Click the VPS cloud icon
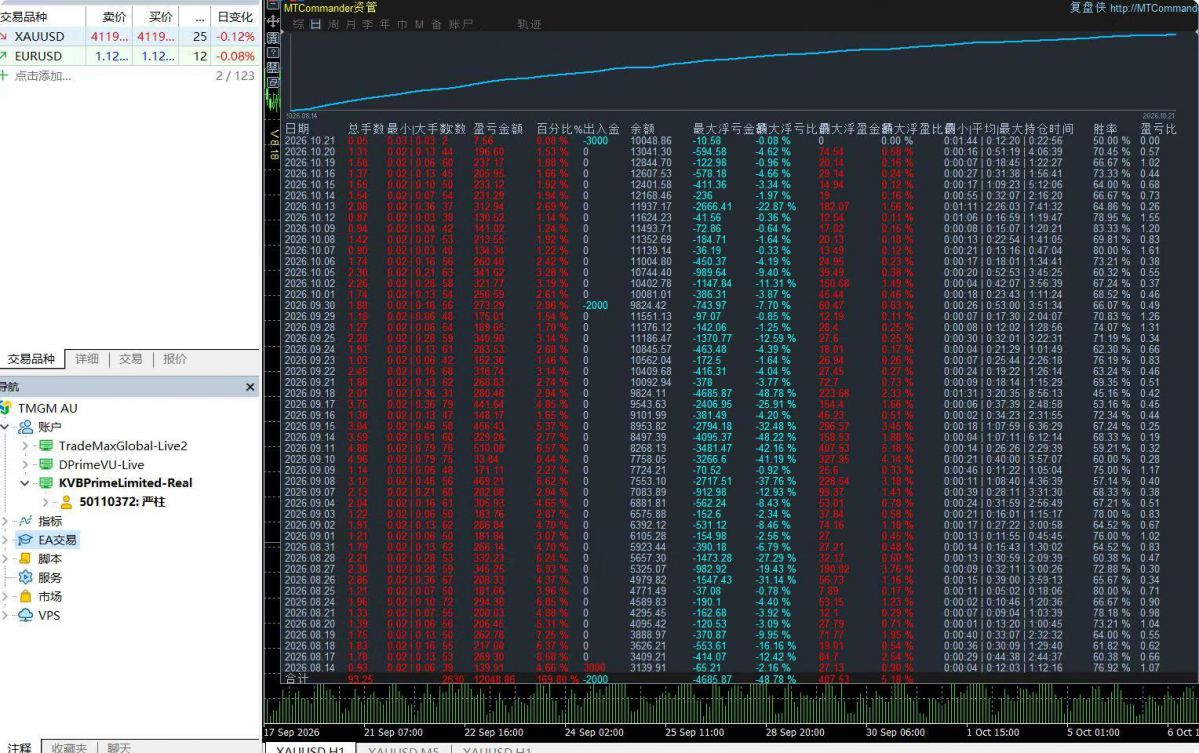Image resolution: width=1199 pixels, height=753 pixels. (x=25, y=615)
